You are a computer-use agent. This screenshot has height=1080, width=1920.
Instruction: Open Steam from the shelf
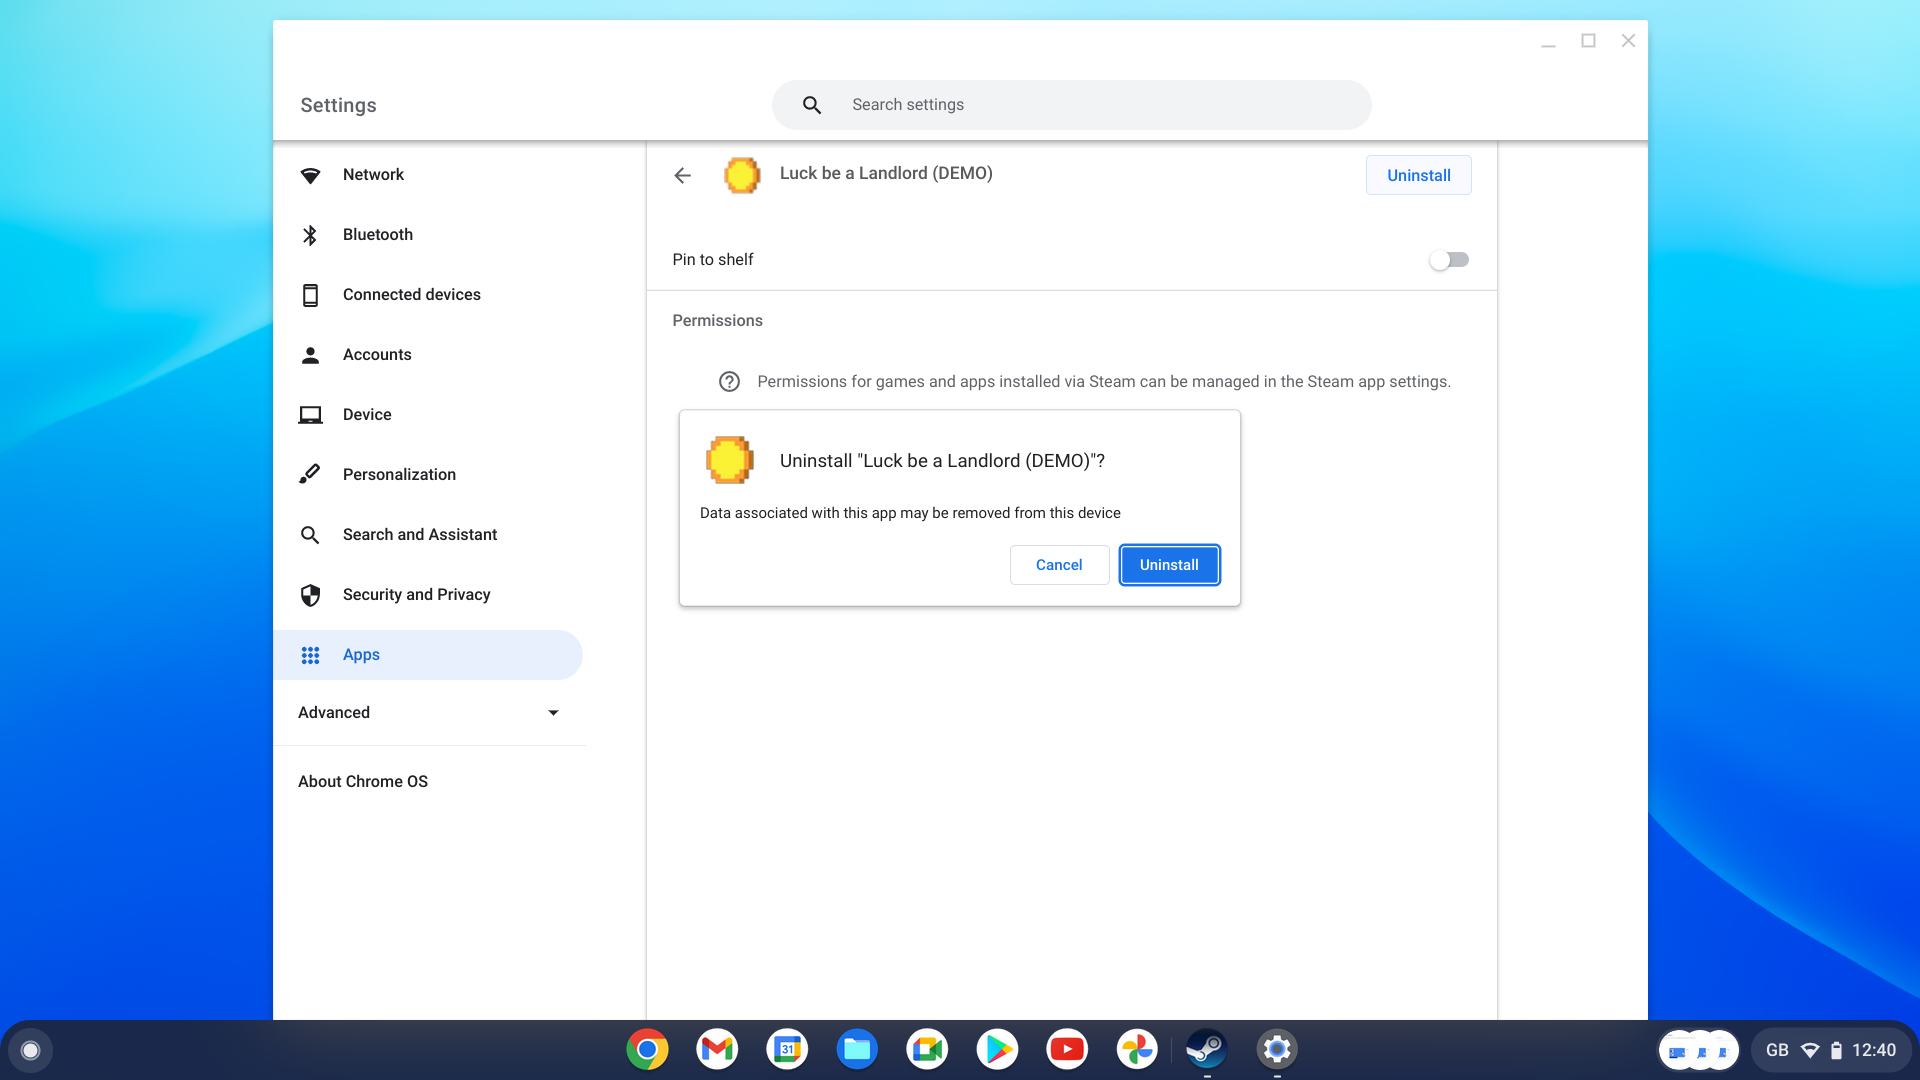(1206, 1049)
